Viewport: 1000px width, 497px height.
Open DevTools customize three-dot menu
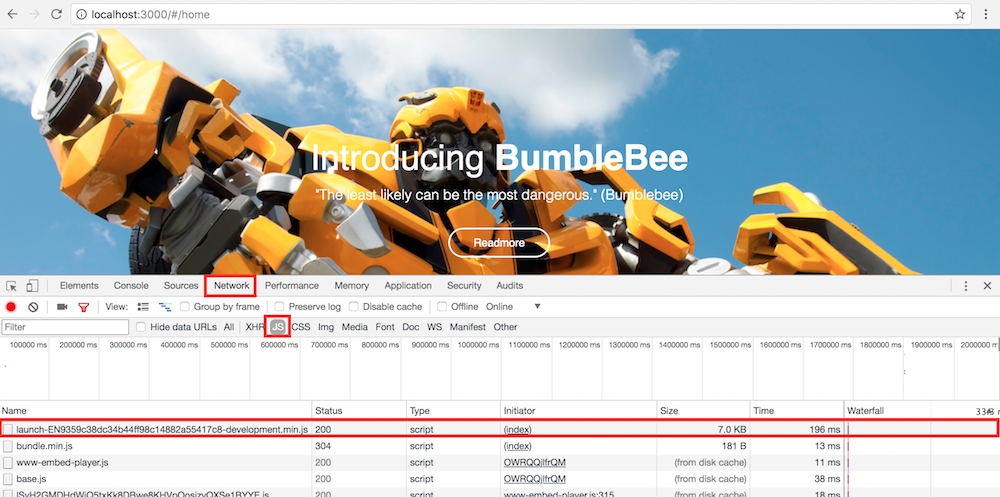[966, 286]
